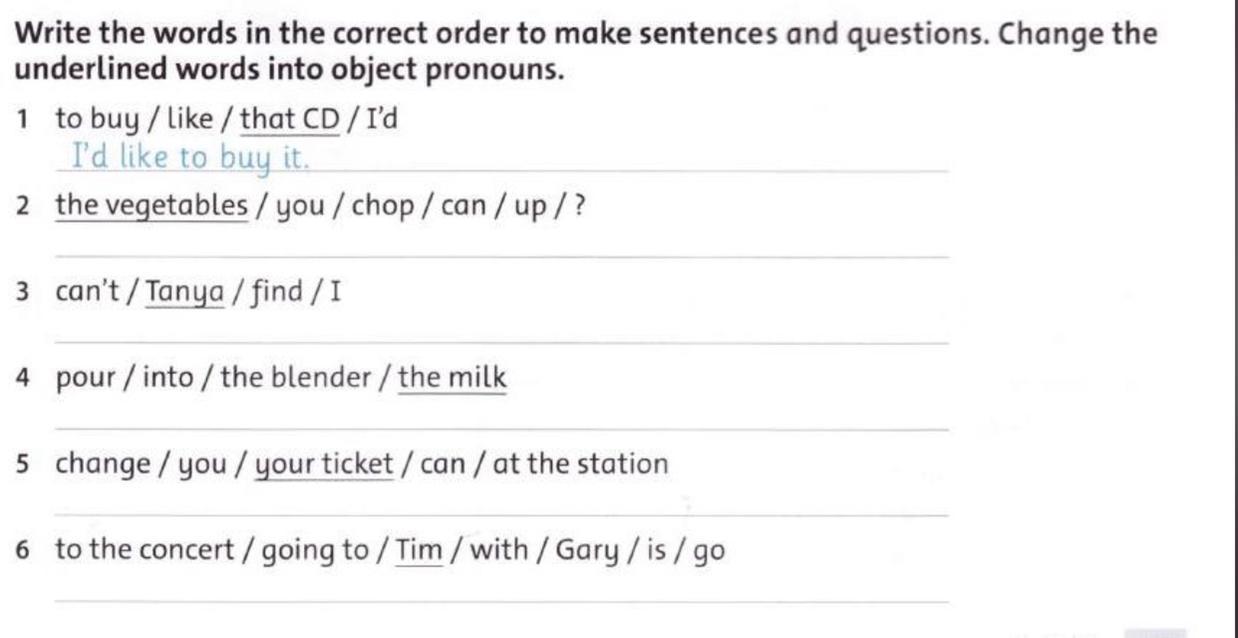Click the word "find" in question 3

(x=277, y=294)
